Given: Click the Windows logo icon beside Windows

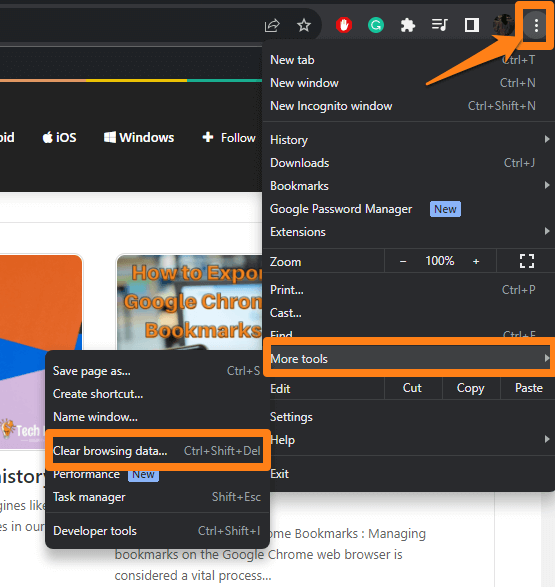Looking at the screenshot, I should (110, 137).
